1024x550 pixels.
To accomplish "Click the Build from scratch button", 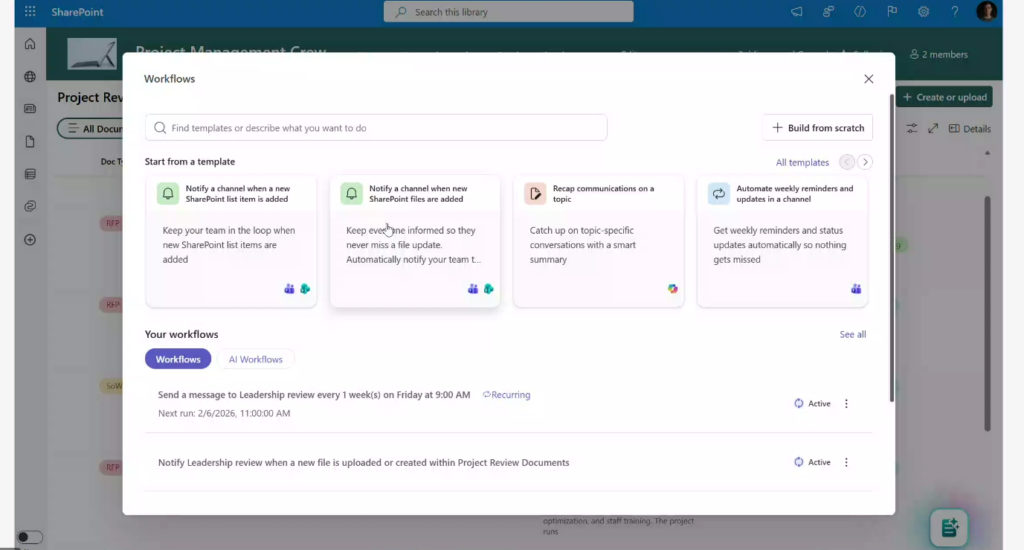I will pyautogui.click(x=817, y=128).
